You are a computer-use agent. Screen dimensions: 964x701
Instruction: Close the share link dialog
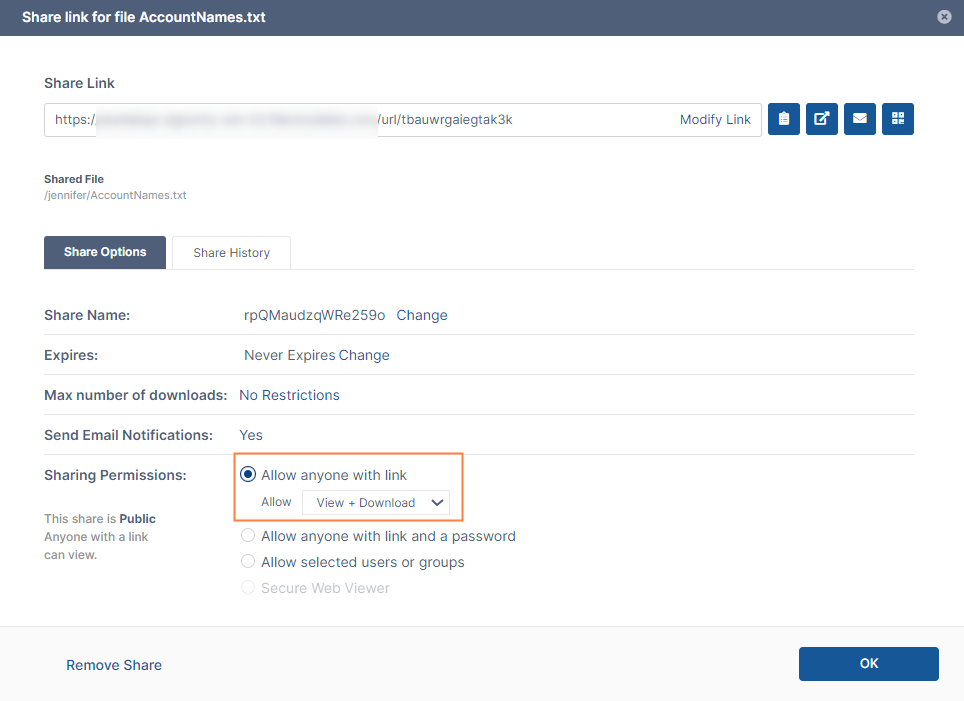(x=944, y=17)
